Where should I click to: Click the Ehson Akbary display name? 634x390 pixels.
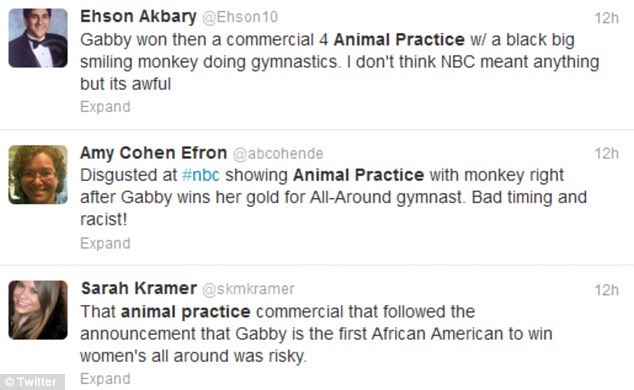point(138,17)
